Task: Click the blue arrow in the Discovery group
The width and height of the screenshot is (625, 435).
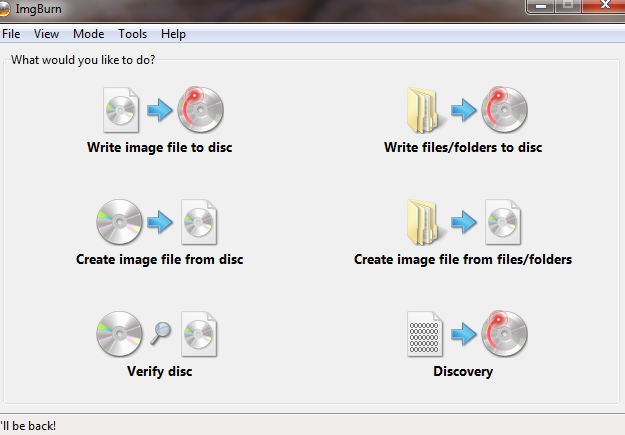Action: 464,334
